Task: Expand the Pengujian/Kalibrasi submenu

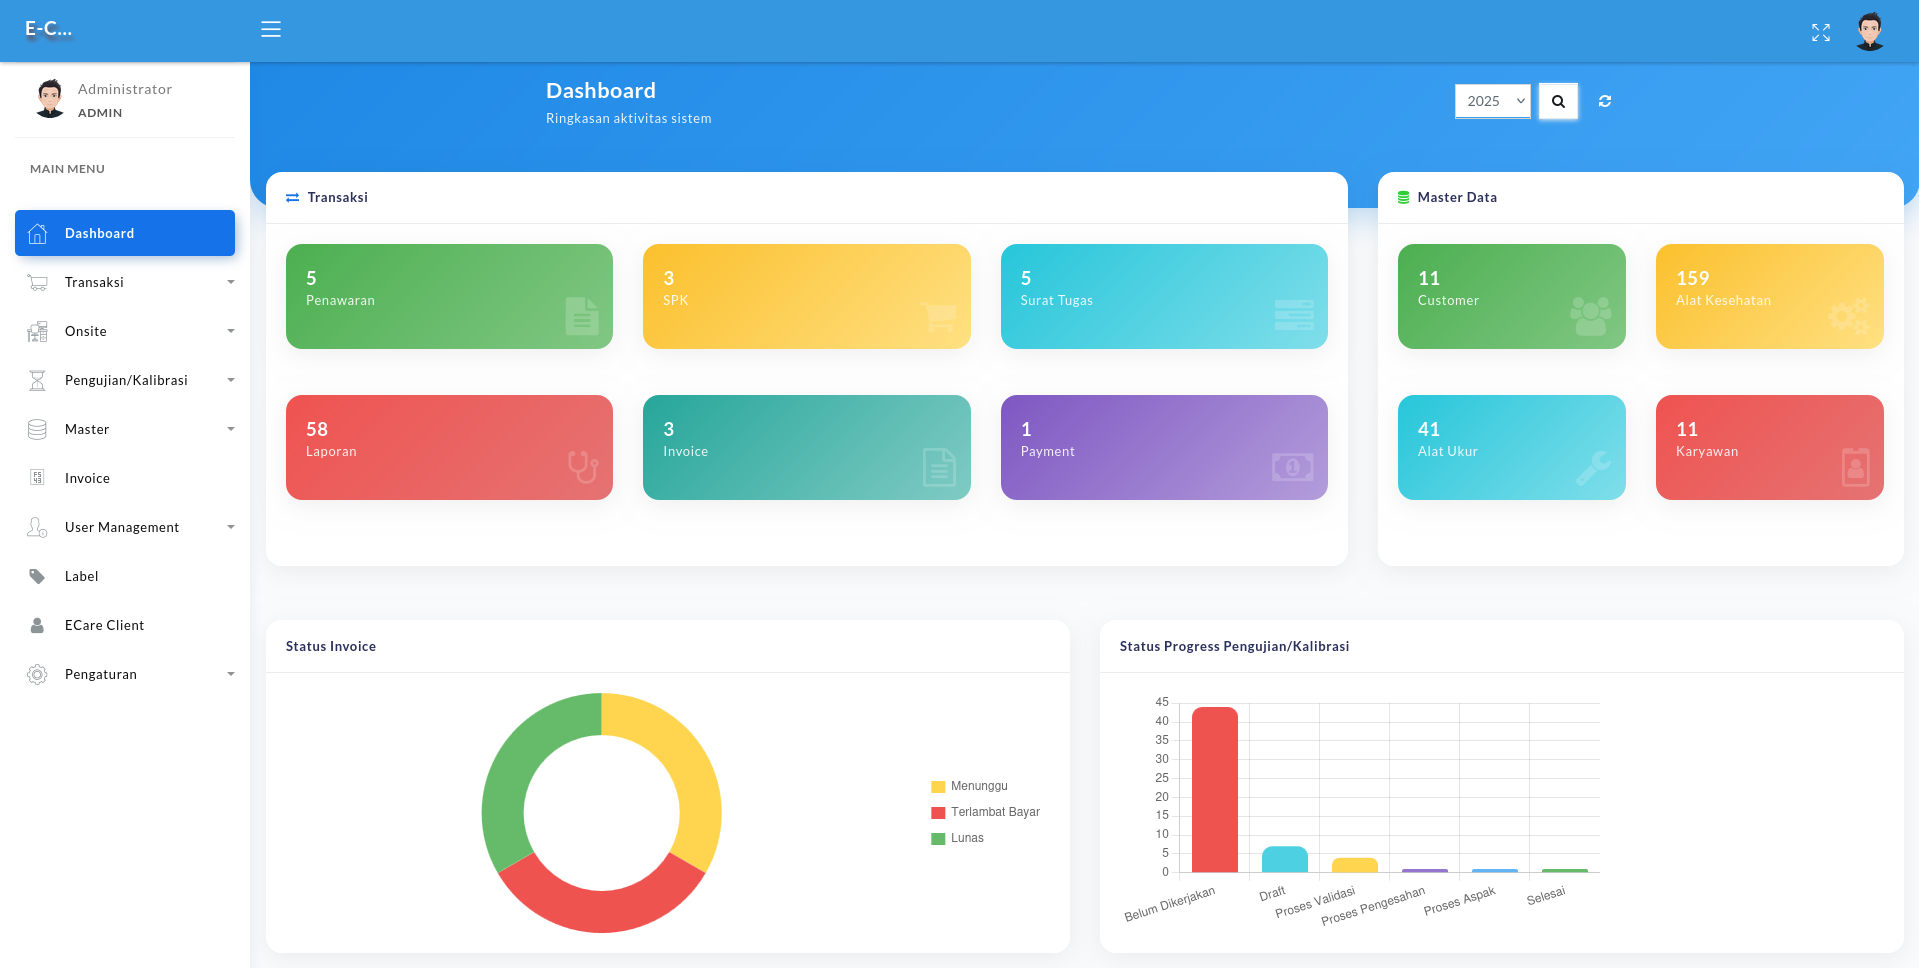Action: tap(125, 380)
